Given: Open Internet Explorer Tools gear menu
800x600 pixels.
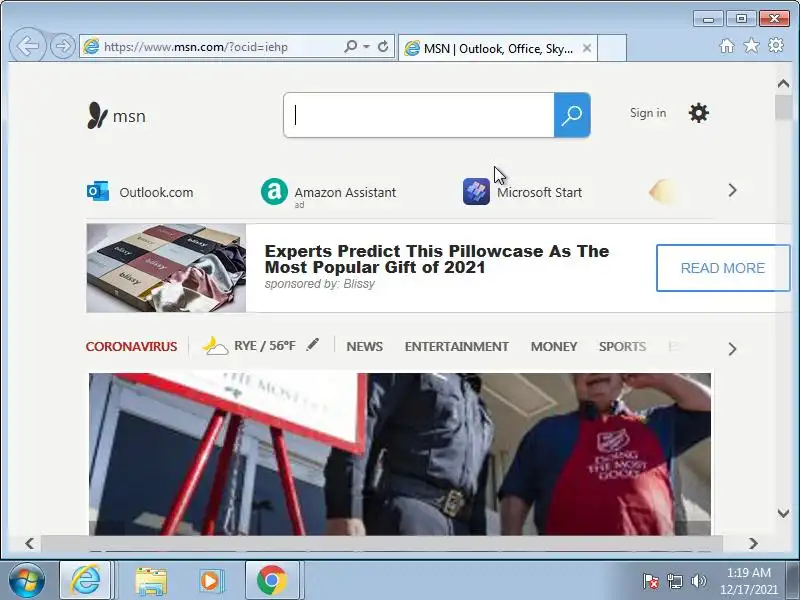Looking at the screenshot, I should 776,45.
